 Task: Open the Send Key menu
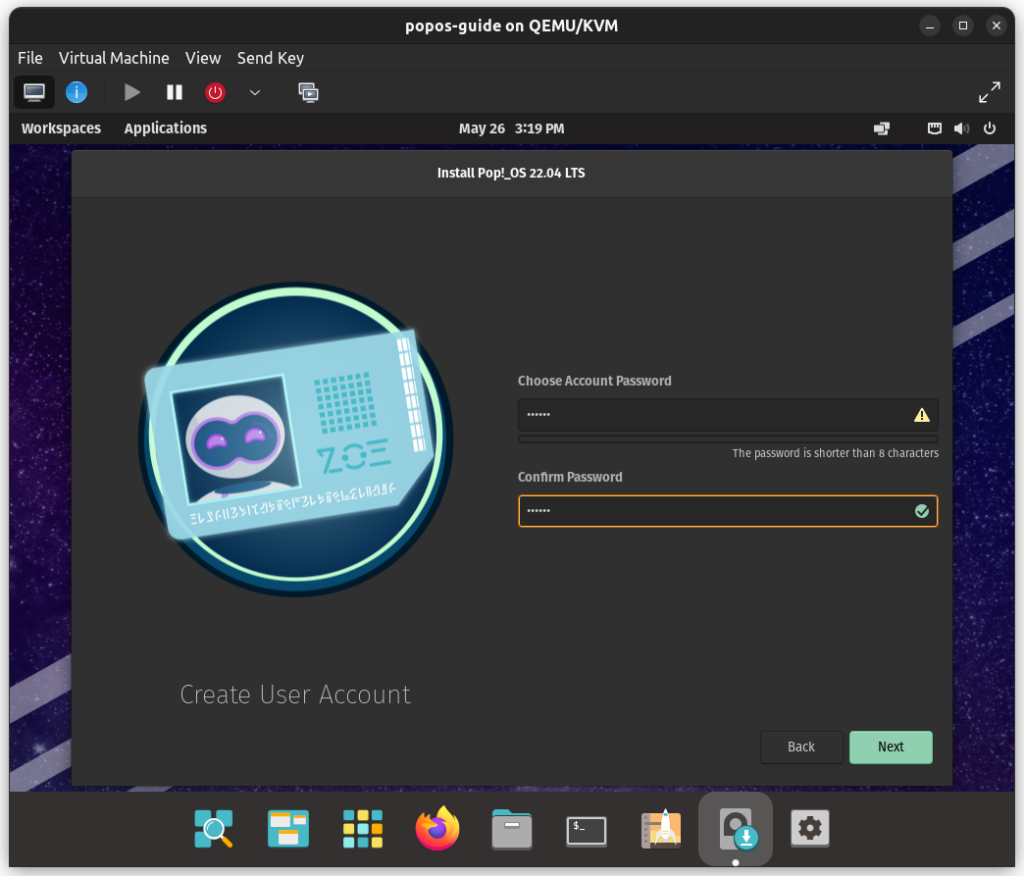(270, 58)
